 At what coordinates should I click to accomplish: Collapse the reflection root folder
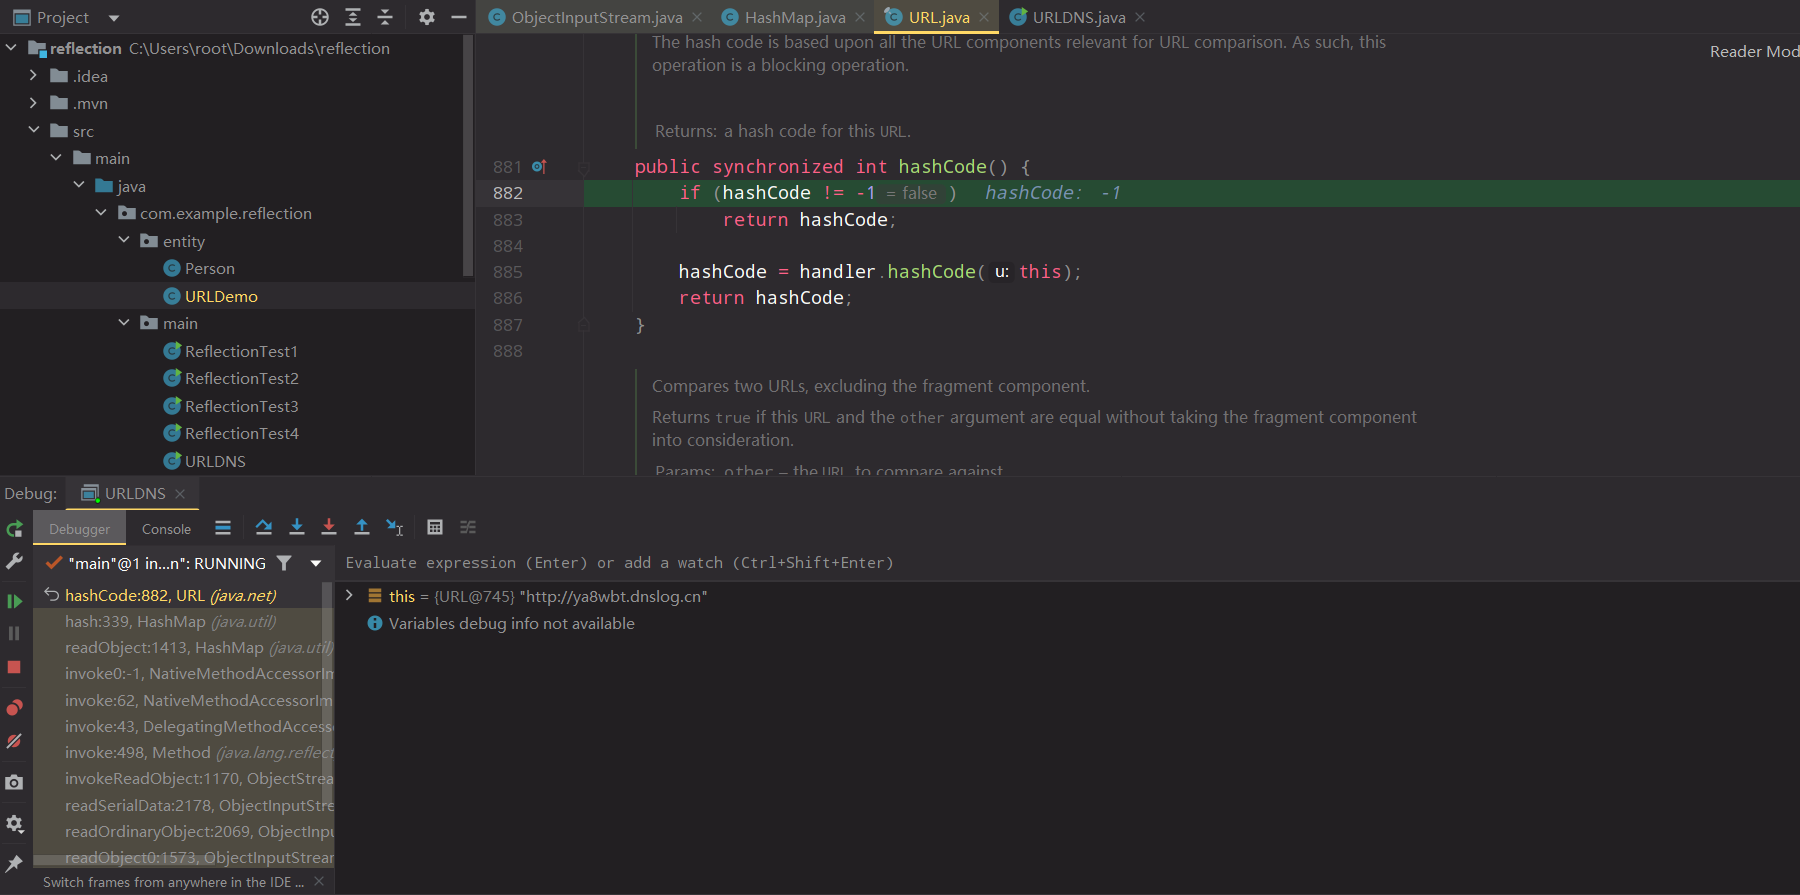tap(11, 48)
